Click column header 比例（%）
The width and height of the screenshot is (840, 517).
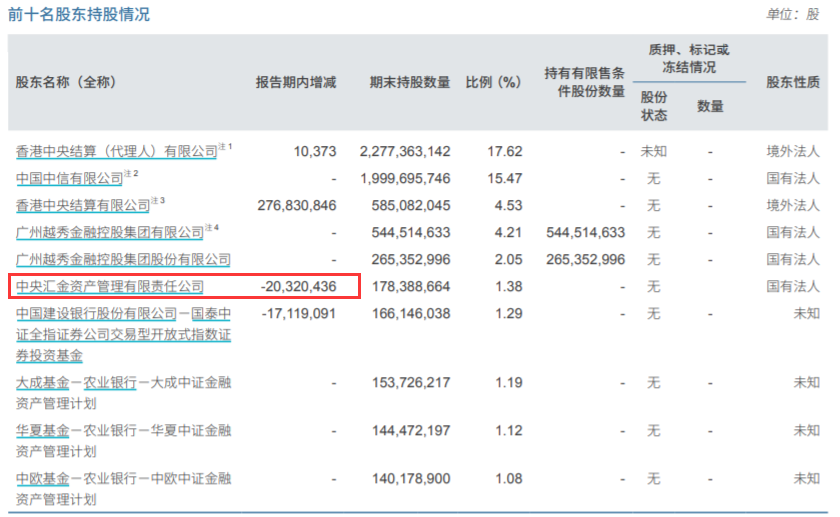[x=493, y=82]
